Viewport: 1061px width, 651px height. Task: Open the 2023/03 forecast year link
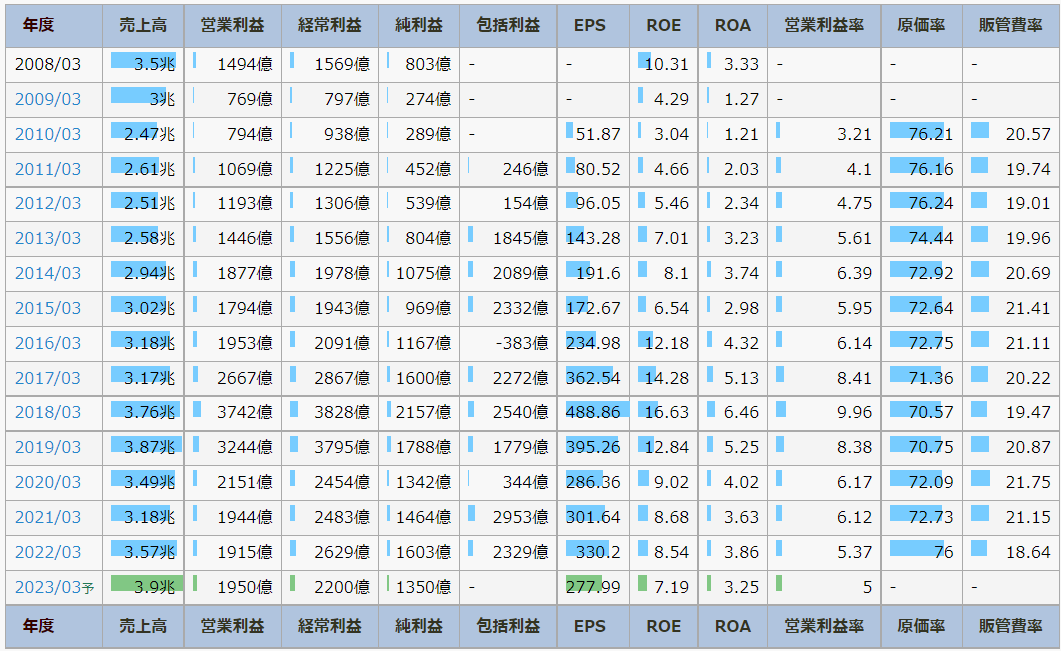[54, 587]
